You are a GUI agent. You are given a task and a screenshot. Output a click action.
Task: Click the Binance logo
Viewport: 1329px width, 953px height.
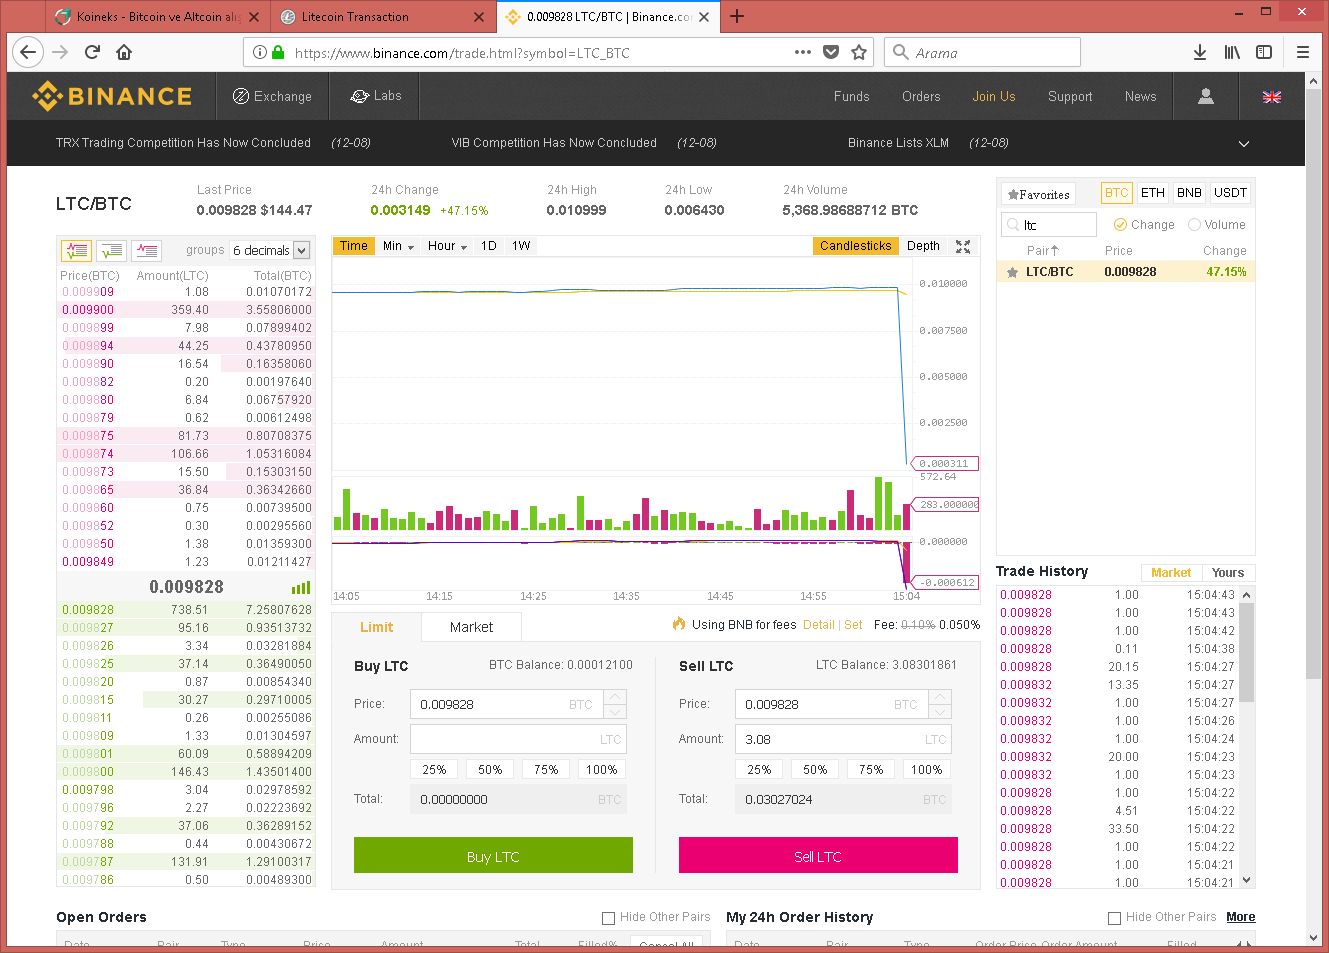click(x=112, y=96)
